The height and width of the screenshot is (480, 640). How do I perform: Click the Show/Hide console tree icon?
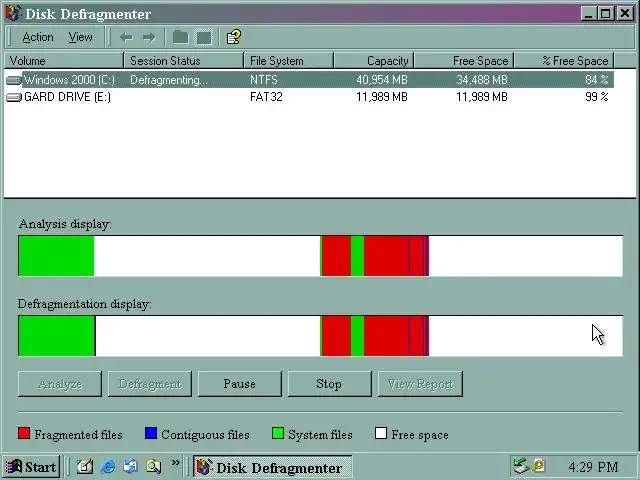pyautogui.click(x=204, y=38)
